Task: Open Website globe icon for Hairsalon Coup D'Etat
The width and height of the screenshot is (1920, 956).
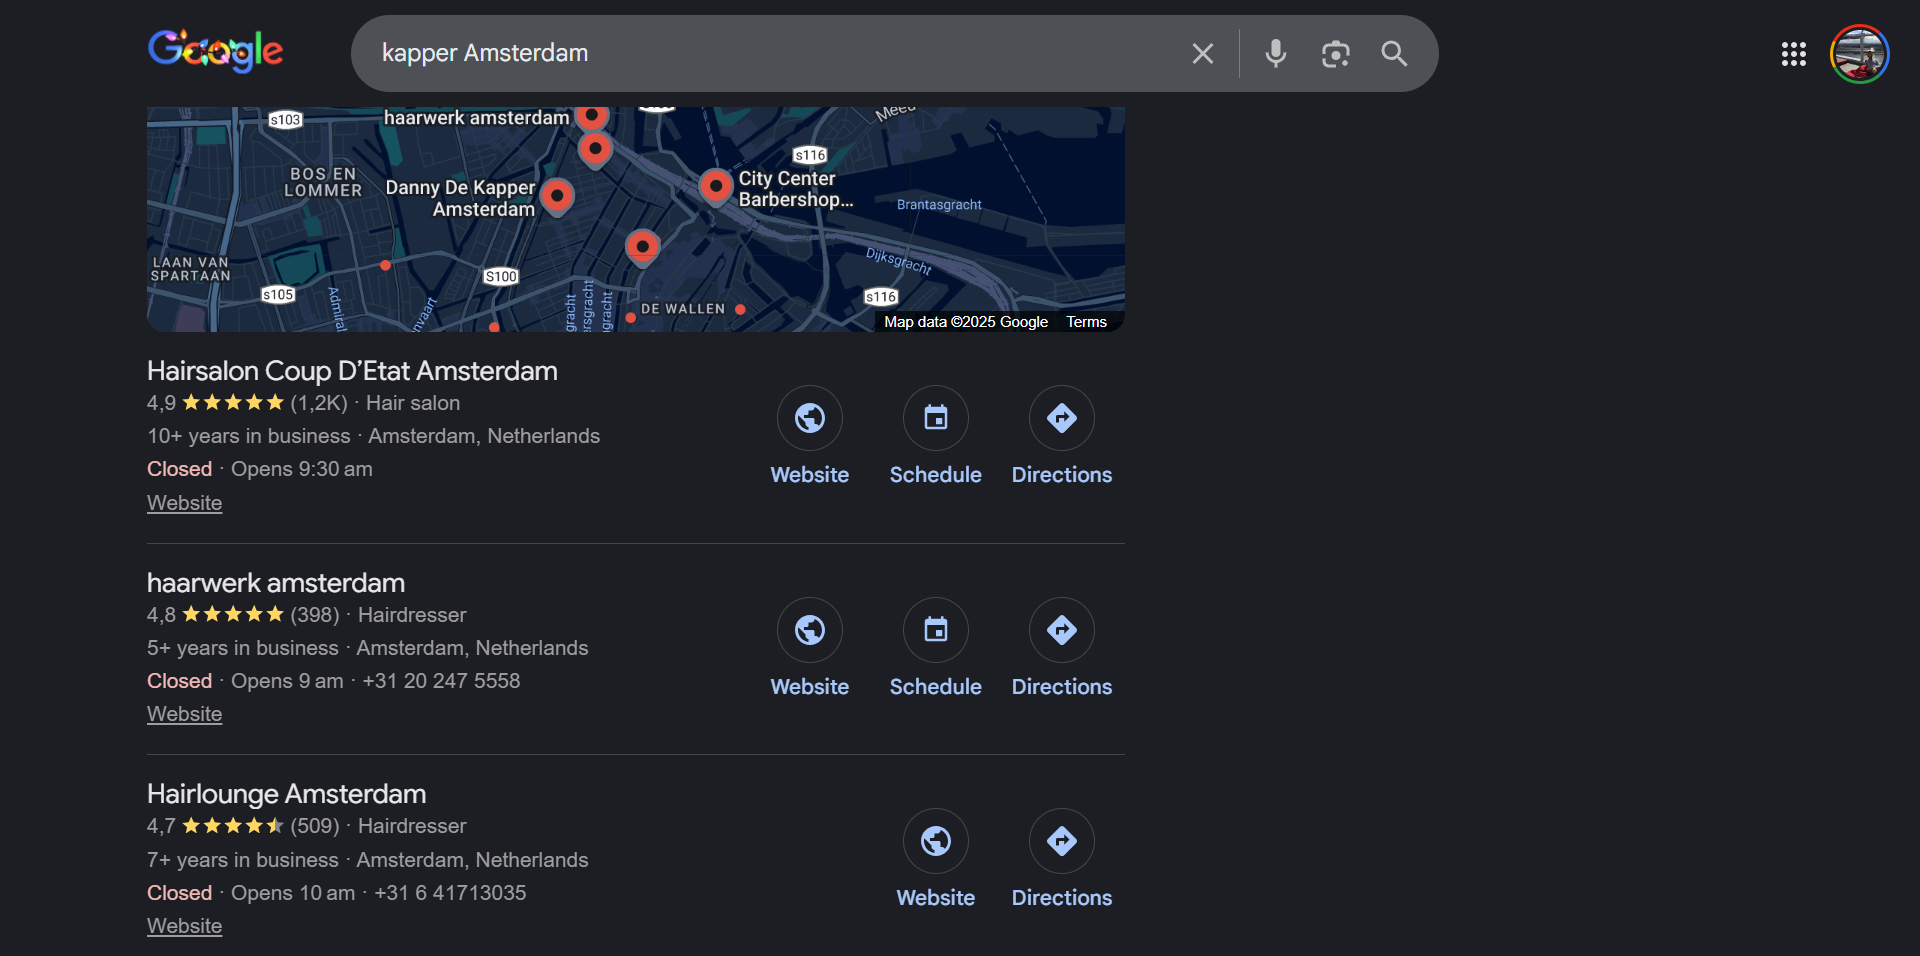Action: 809,418
